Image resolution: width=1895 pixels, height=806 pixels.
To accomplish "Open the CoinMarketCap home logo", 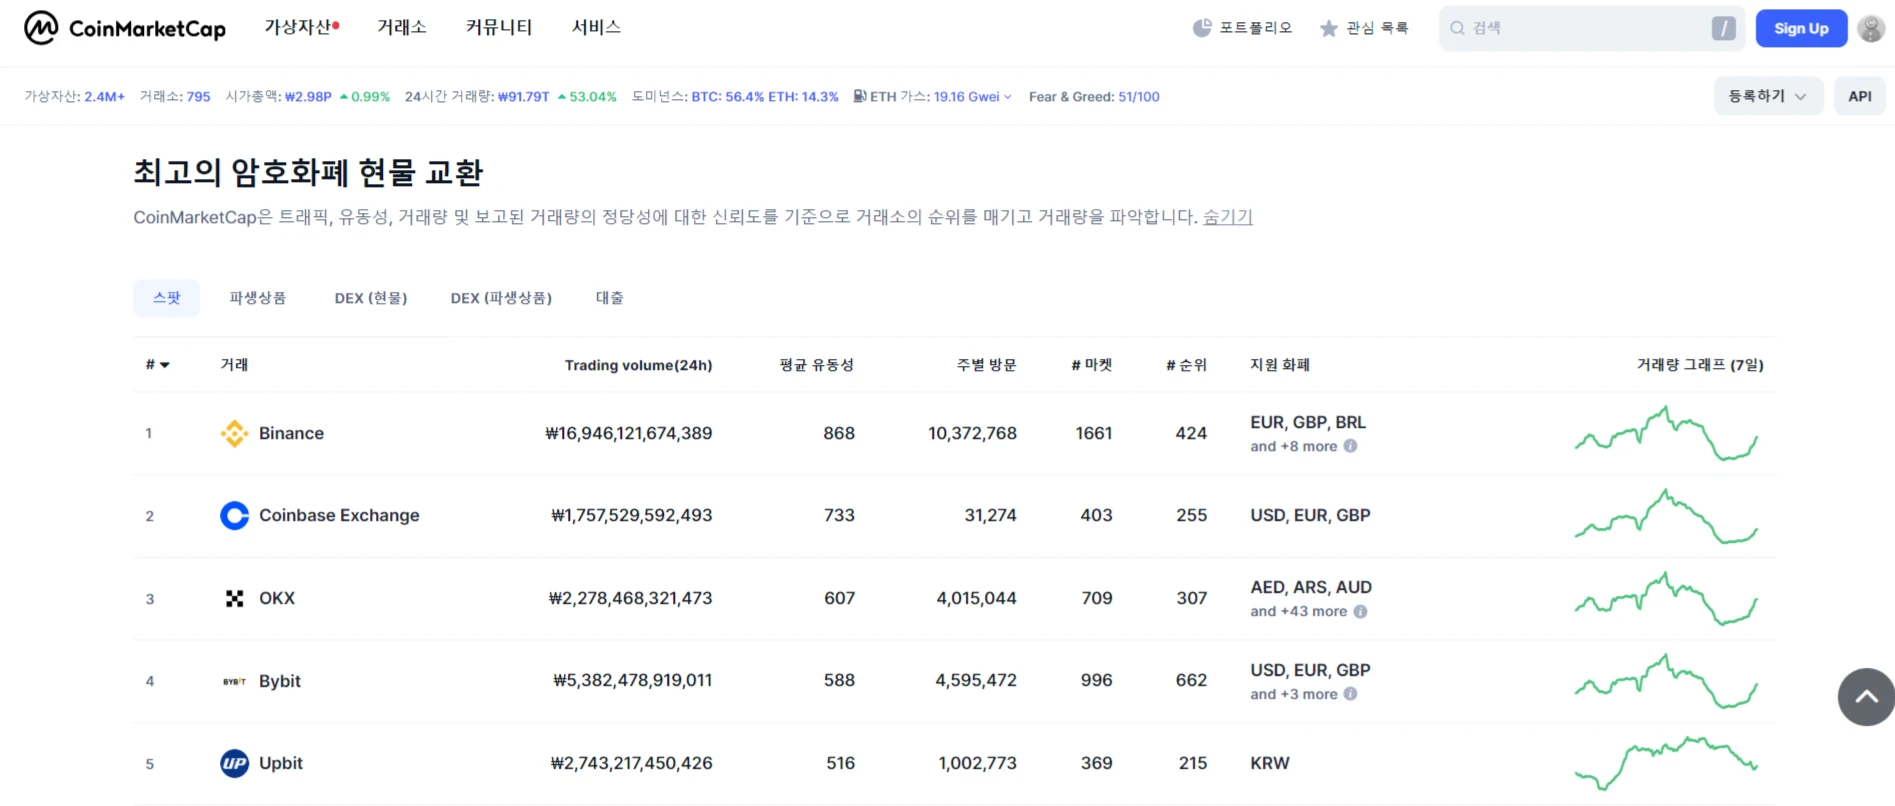I will click(125, 28).
